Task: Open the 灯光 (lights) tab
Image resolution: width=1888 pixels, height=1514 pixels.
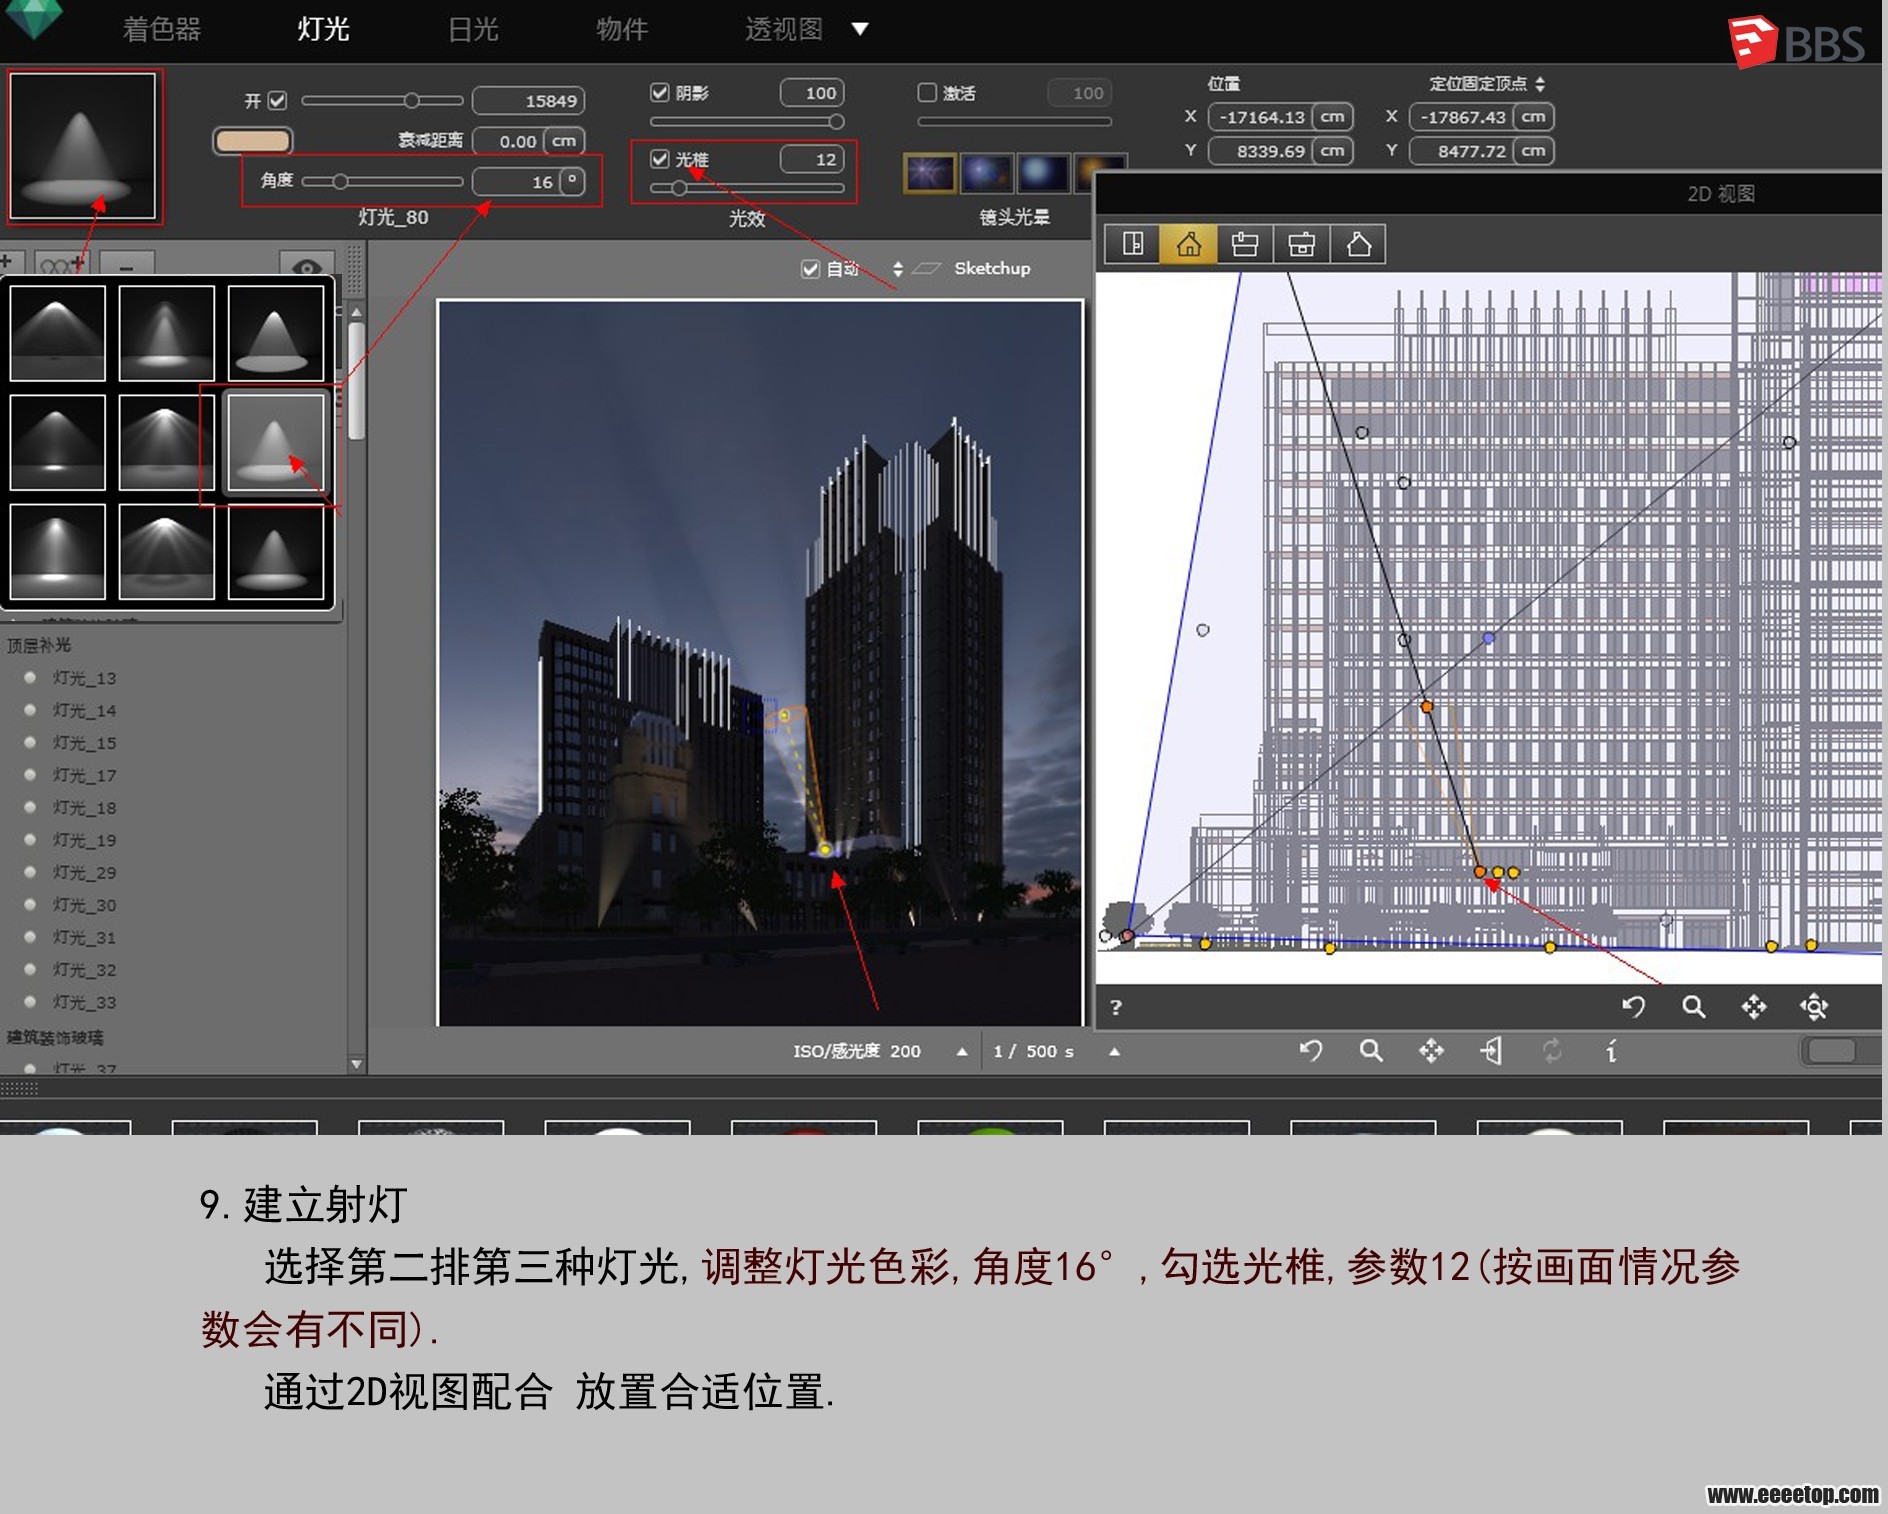Action: (x=323, y=29)
